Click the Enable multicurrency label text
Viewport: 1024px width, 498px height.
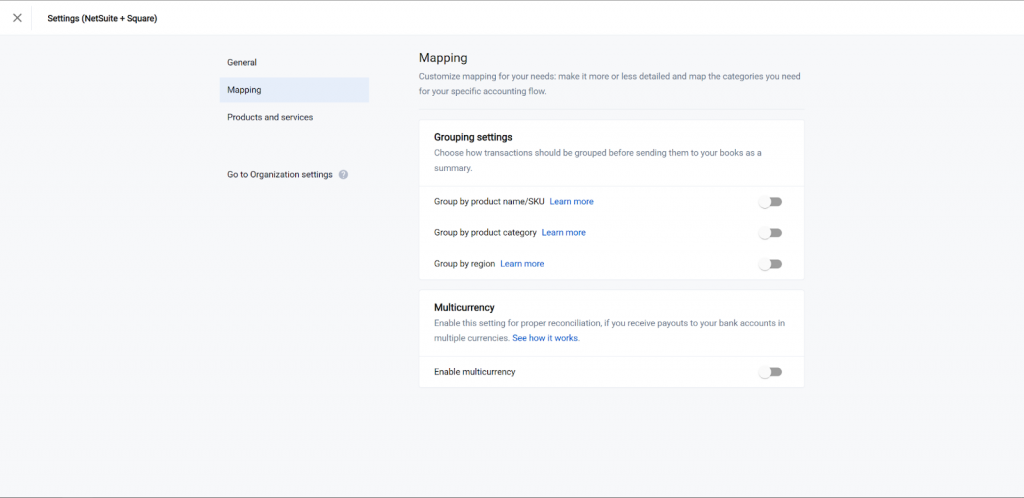point(475,372)
